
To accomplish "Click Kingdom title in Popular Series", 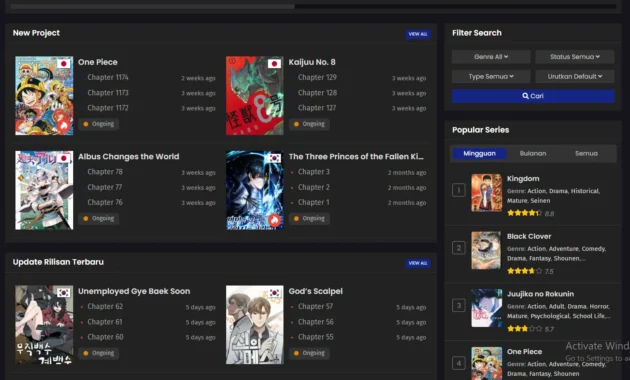I will pyautogui.click(x=523, y=179).
